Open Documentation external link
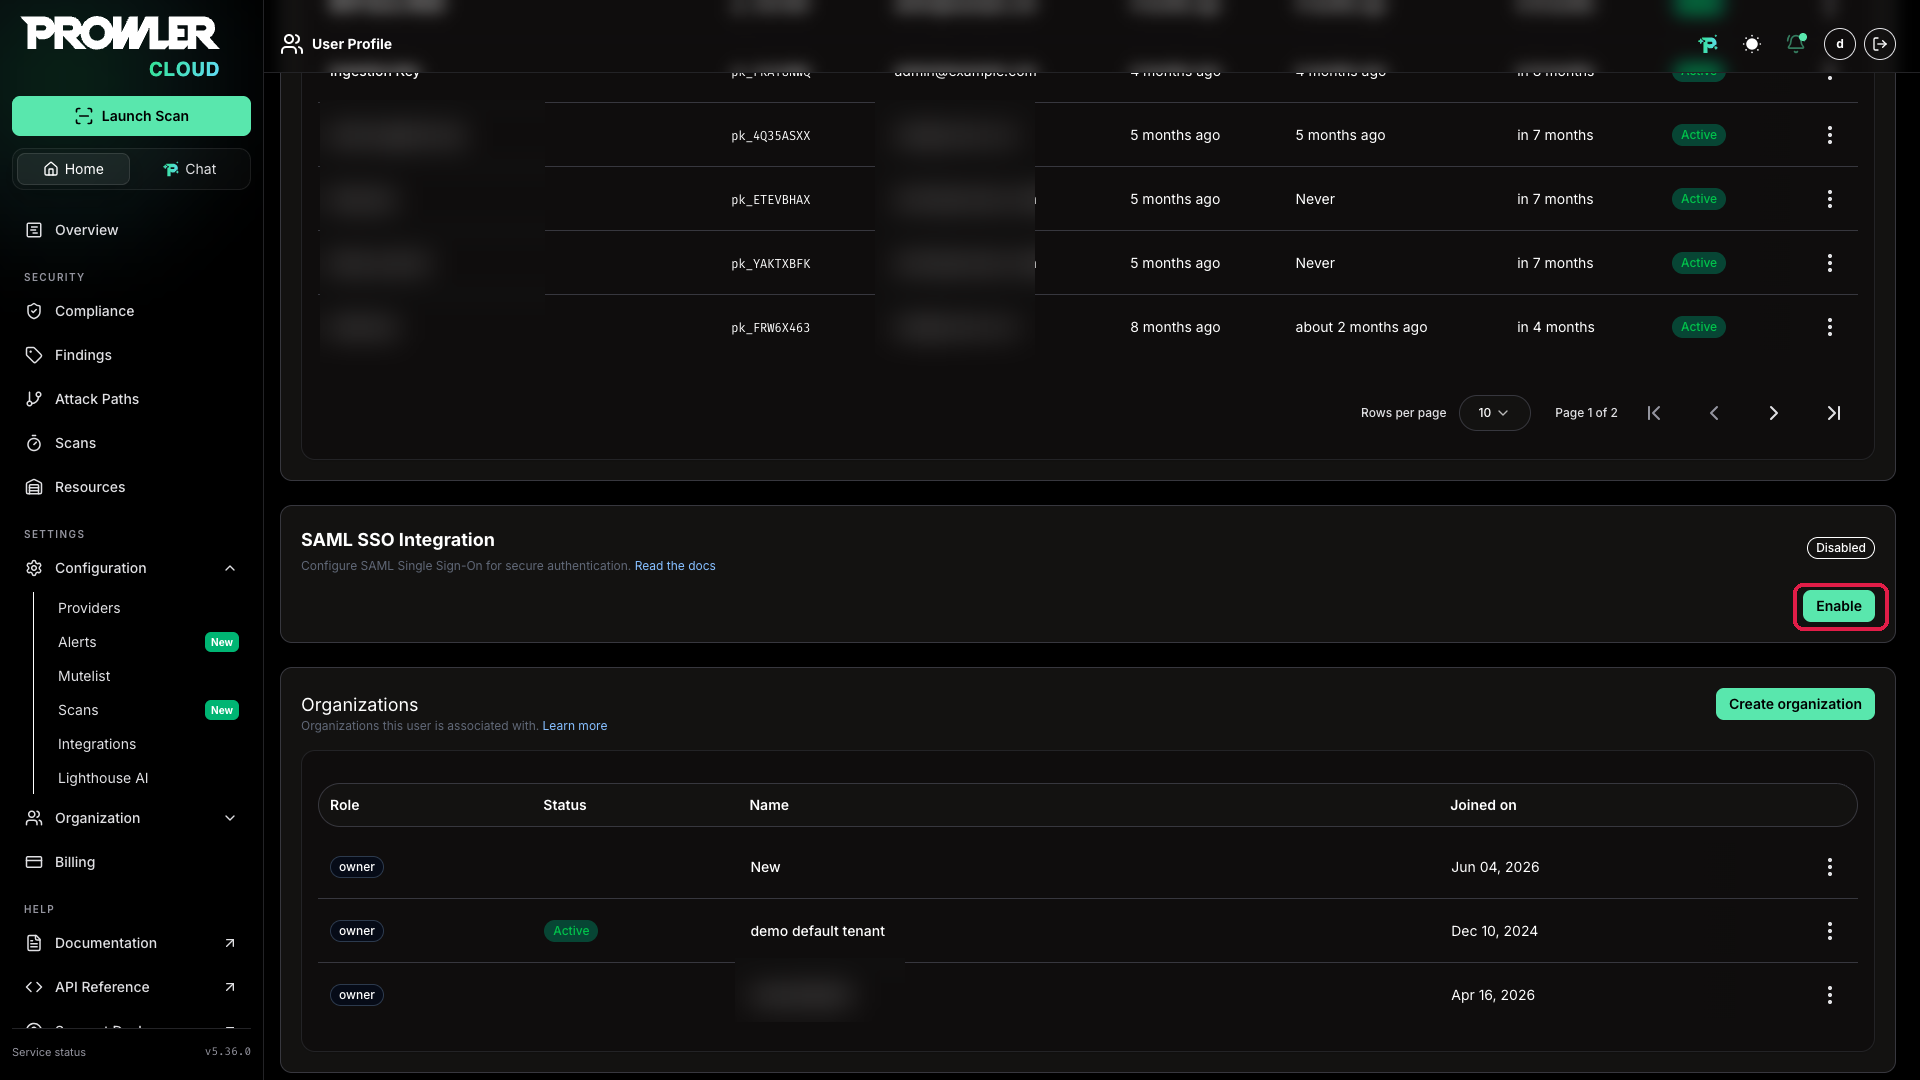This screenshot has width=1920, height=1080. click(x=131, y=943)
